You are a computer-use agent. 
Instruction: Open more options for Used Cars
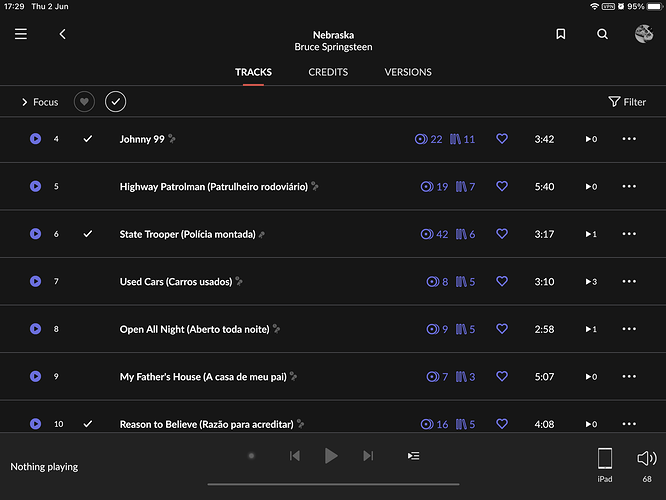(629, 282)
